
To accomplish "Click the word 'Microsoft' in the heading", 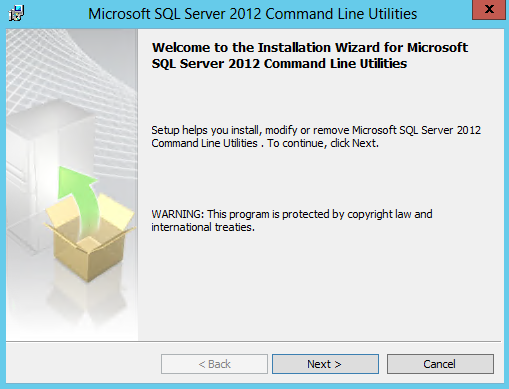I will point(437,48).
